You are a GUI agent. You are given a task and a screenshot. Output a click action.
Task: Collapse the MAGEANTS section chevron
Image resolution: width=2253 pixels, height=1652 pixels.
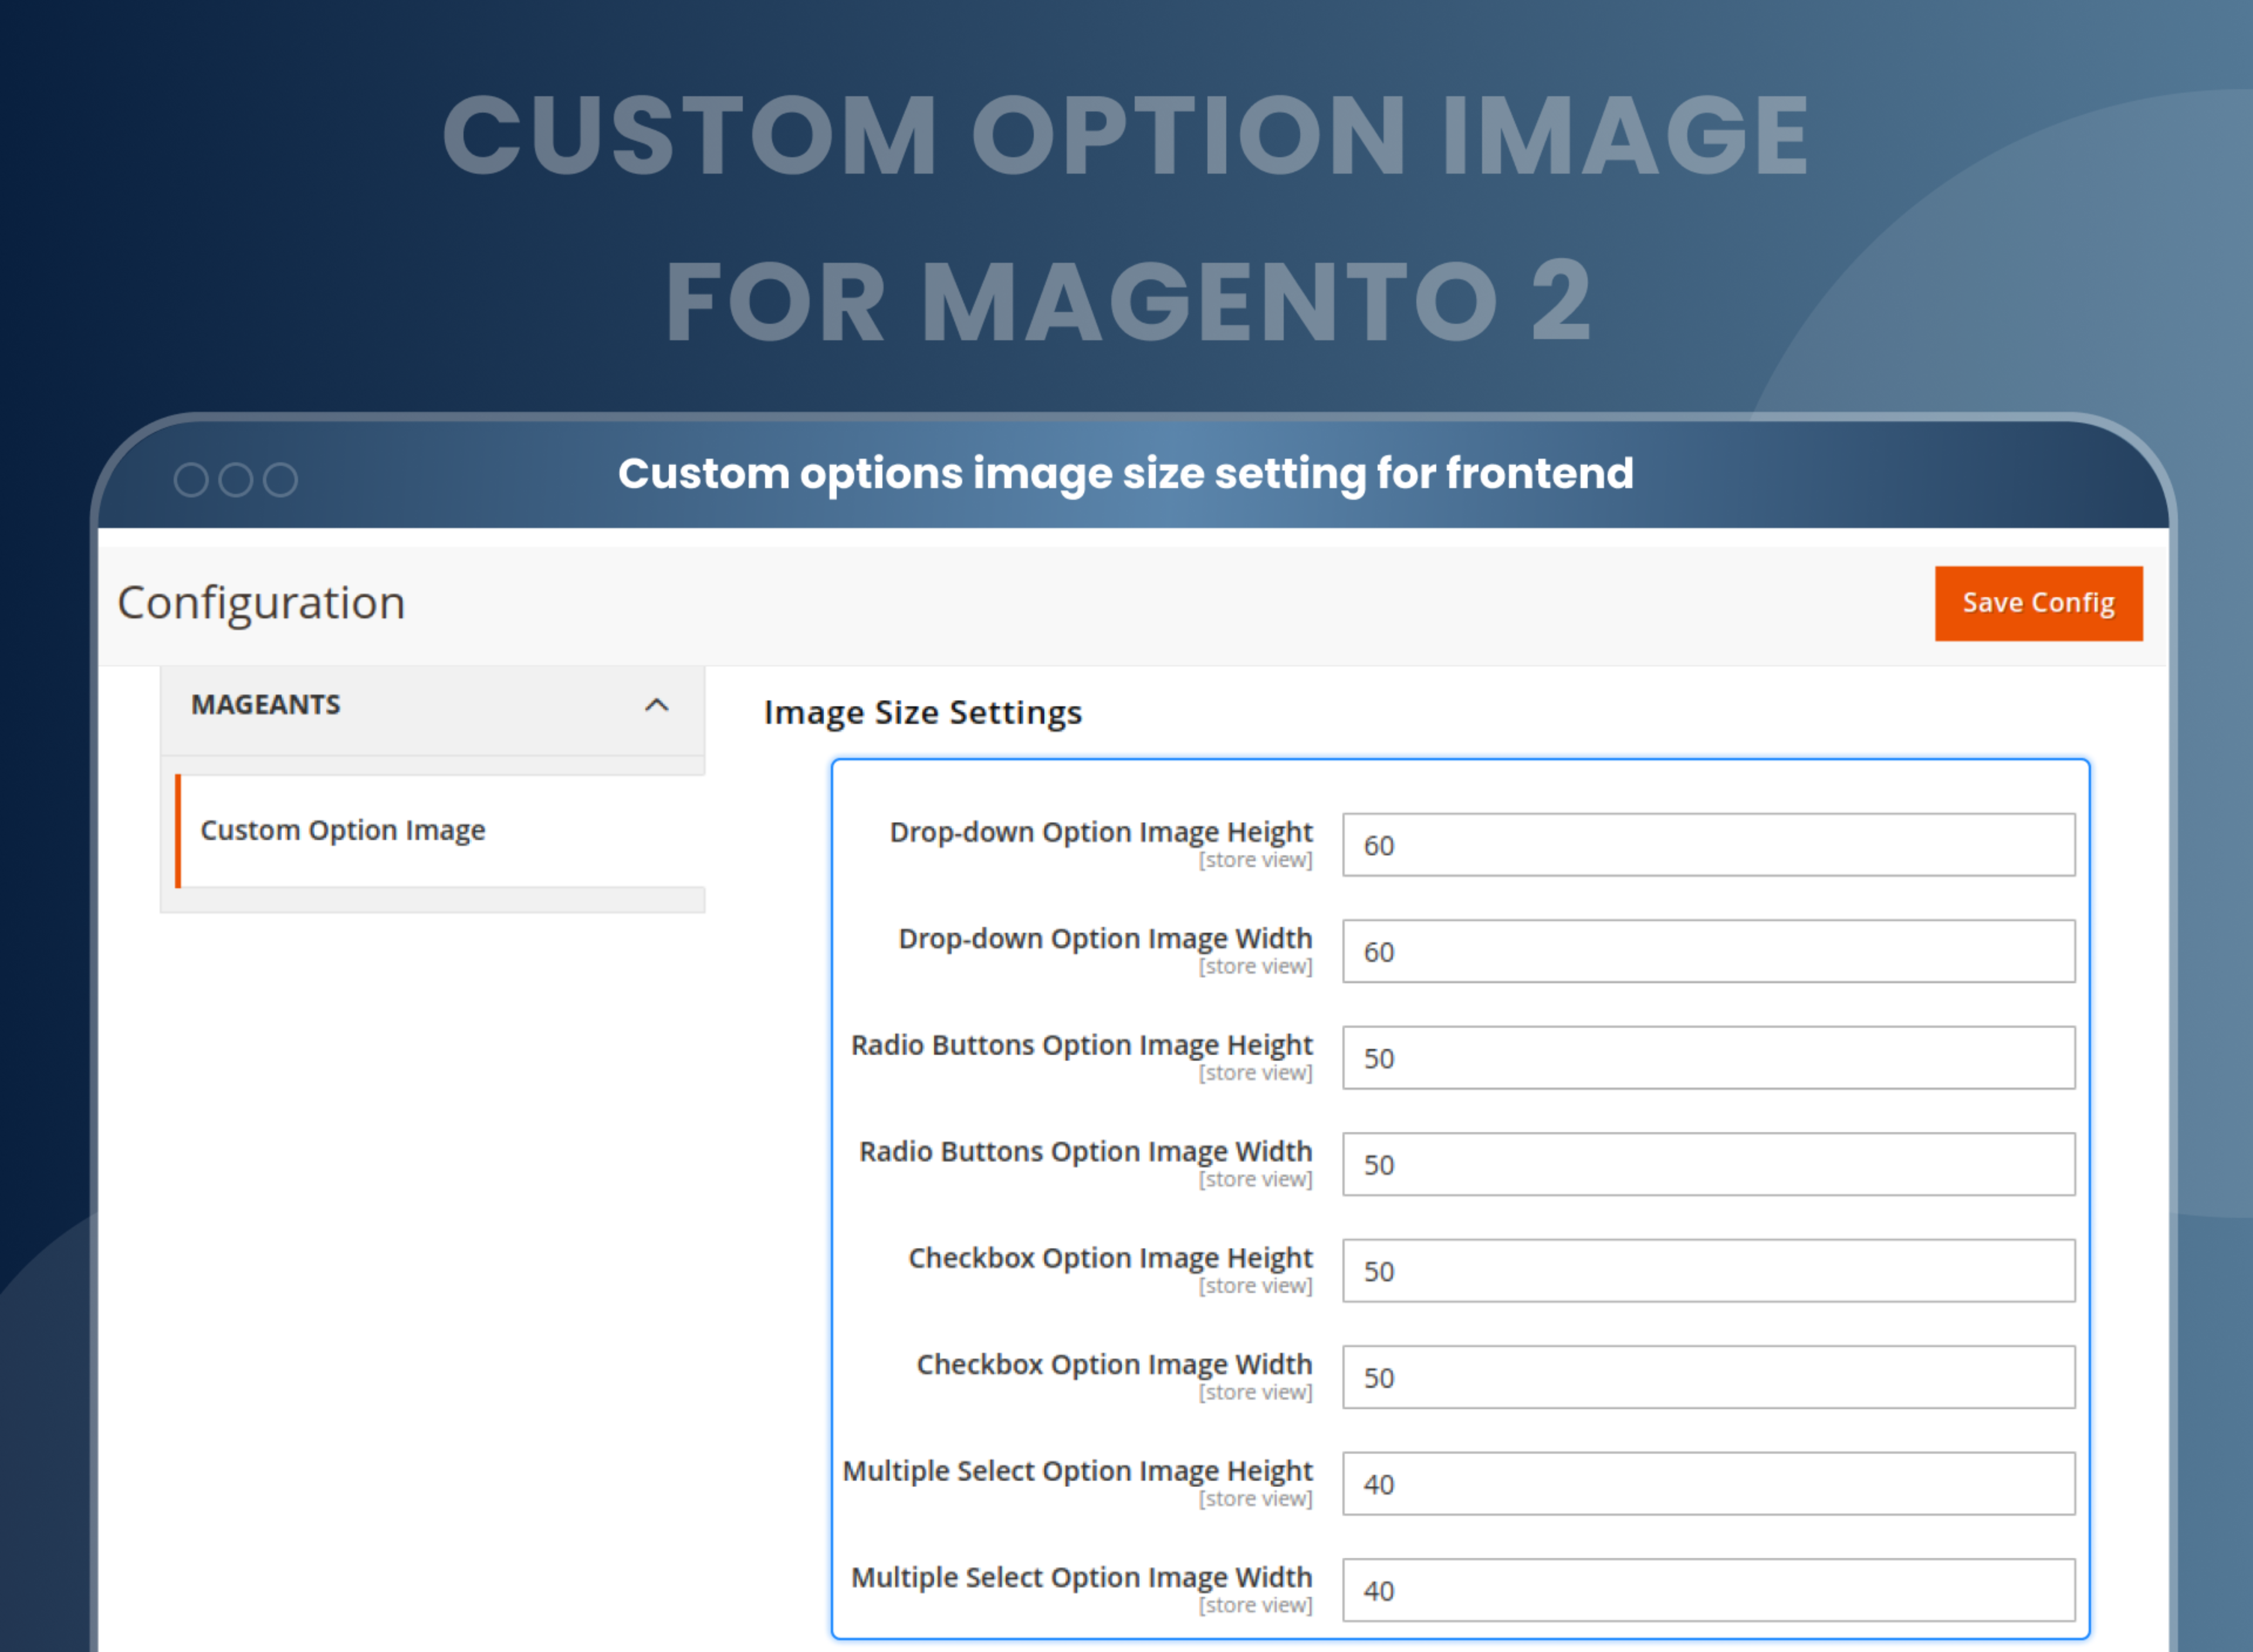pos(657,705)
